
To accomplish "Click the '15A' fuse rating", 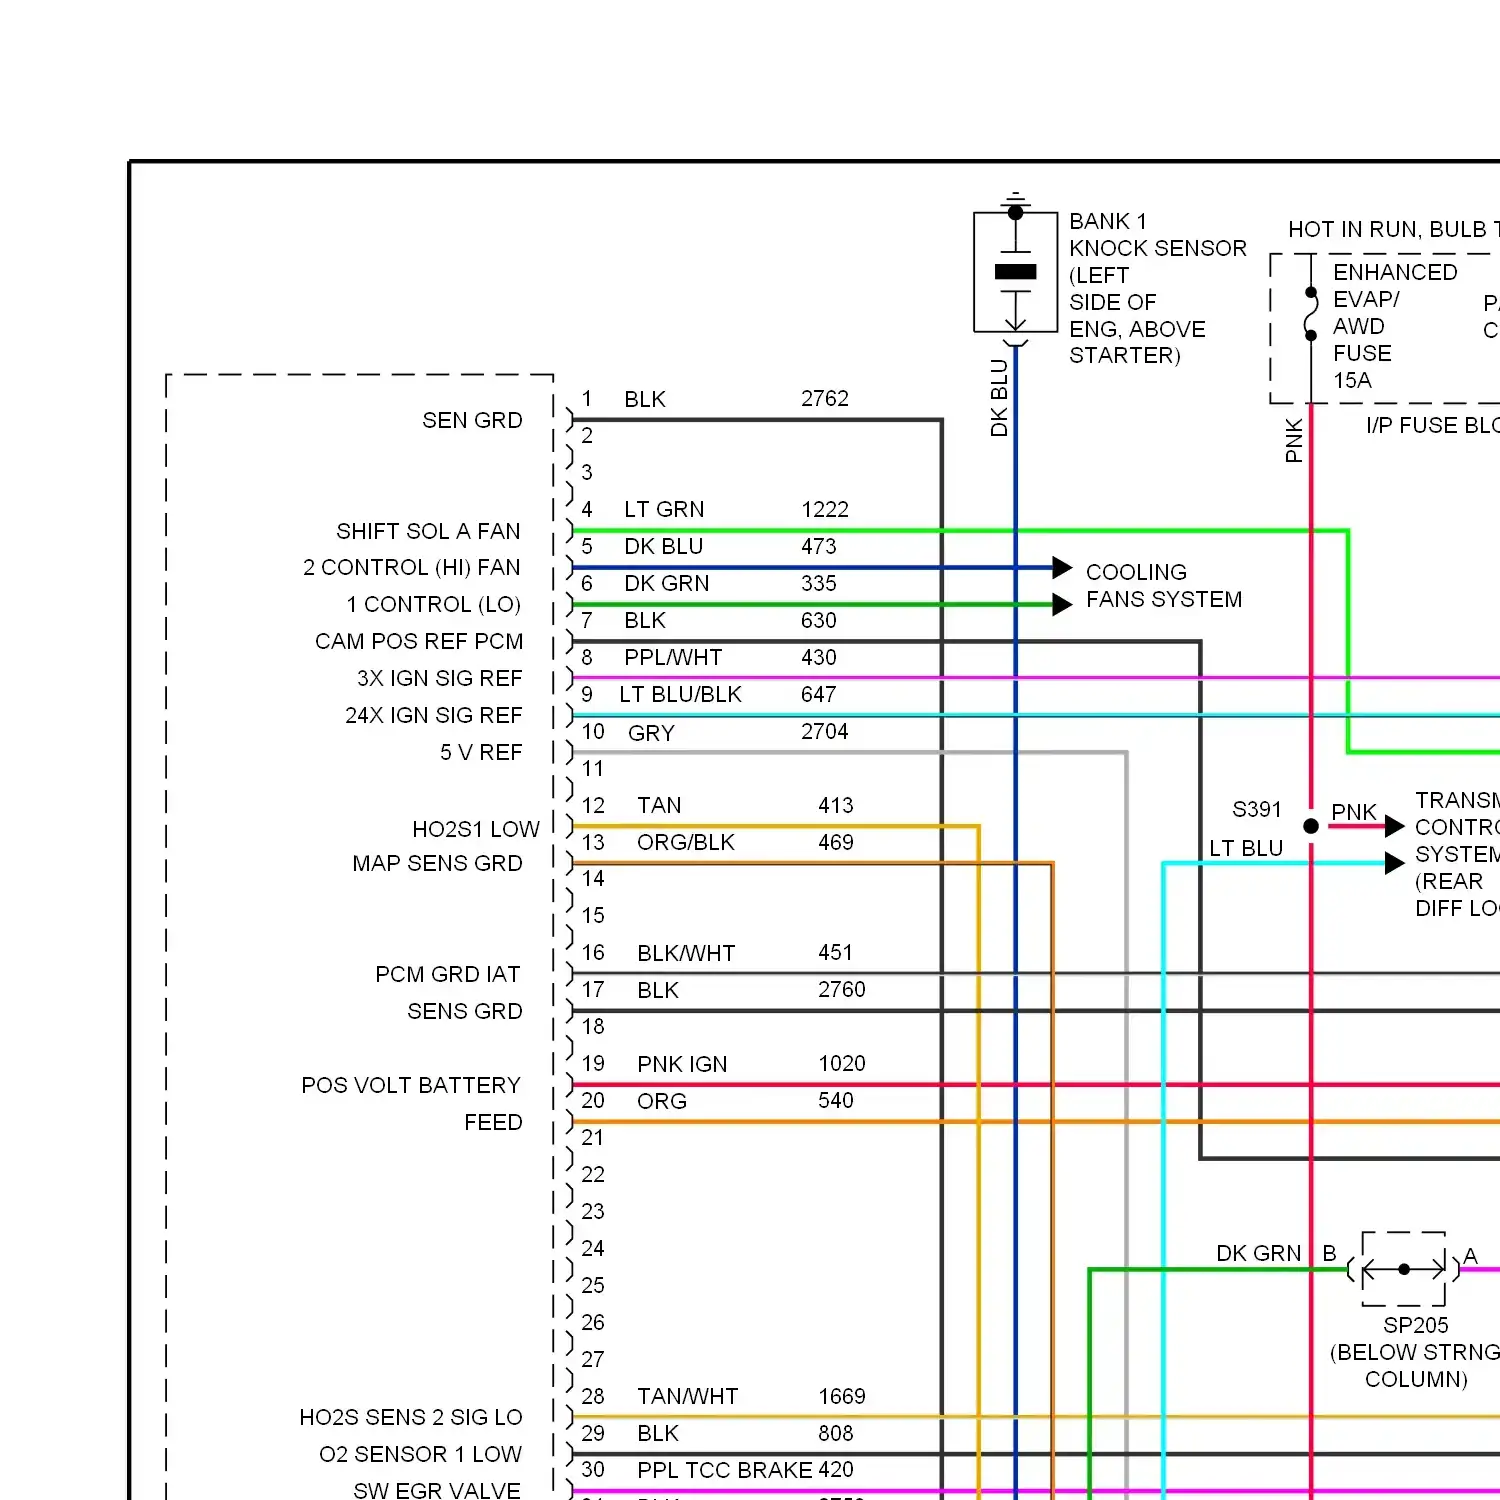I will click(x=1352, y=380).
